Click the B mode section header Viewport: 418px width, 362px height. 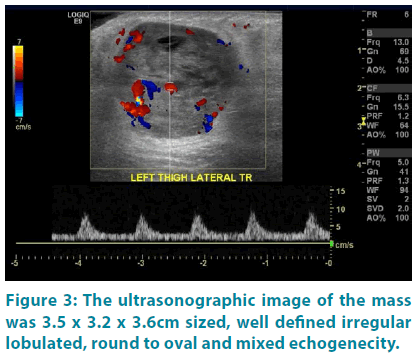(x=388, y=33)
